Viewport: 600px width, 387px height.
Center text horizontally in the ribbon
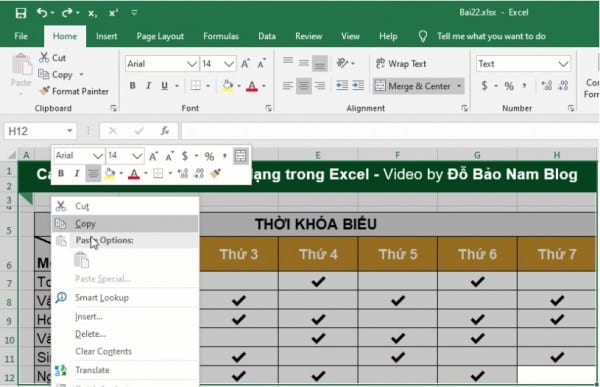304,85
